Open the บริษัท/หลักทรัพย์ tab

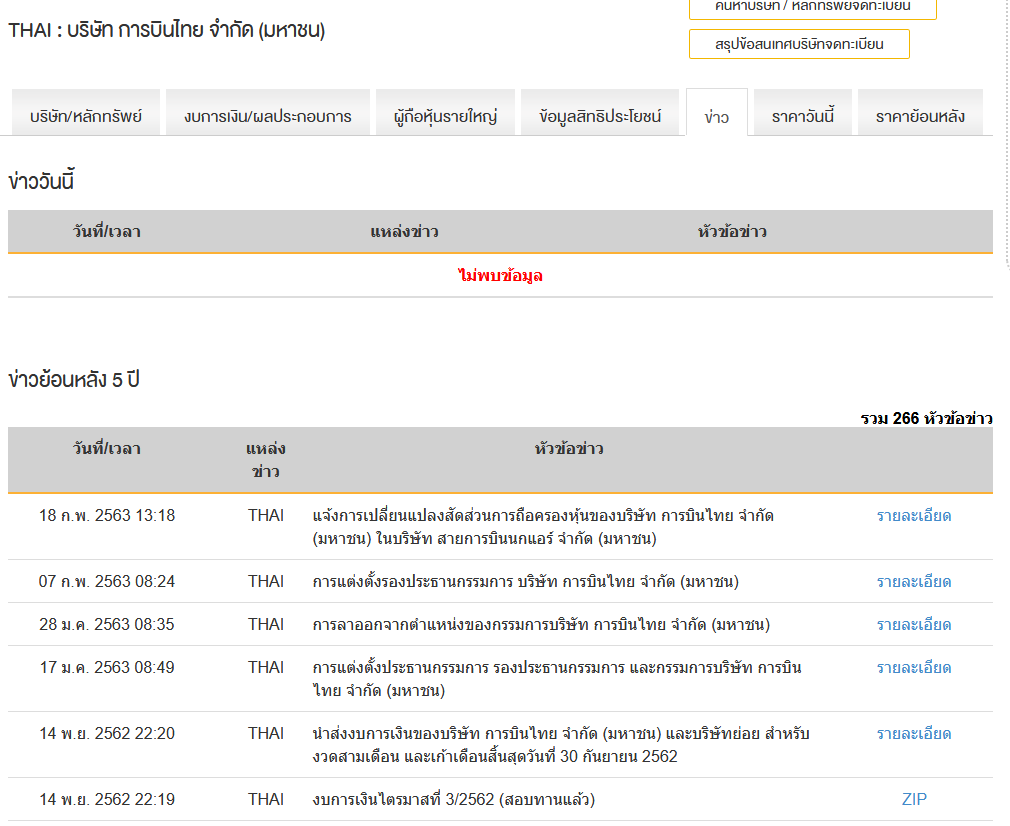(86, 113)
